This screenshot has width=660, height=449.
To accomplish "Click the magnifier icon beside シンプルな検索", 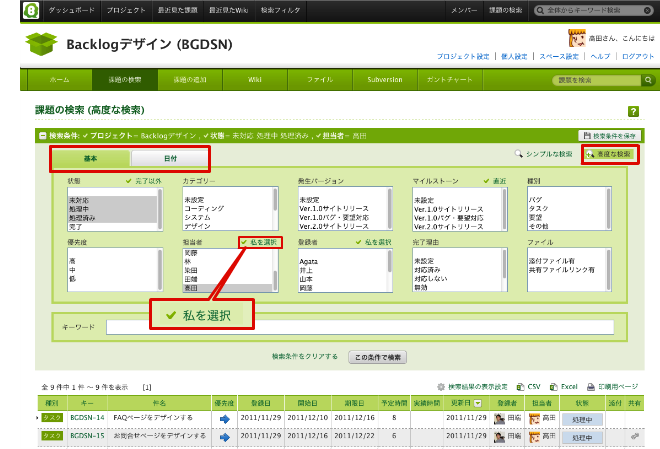I will point(519,154).
